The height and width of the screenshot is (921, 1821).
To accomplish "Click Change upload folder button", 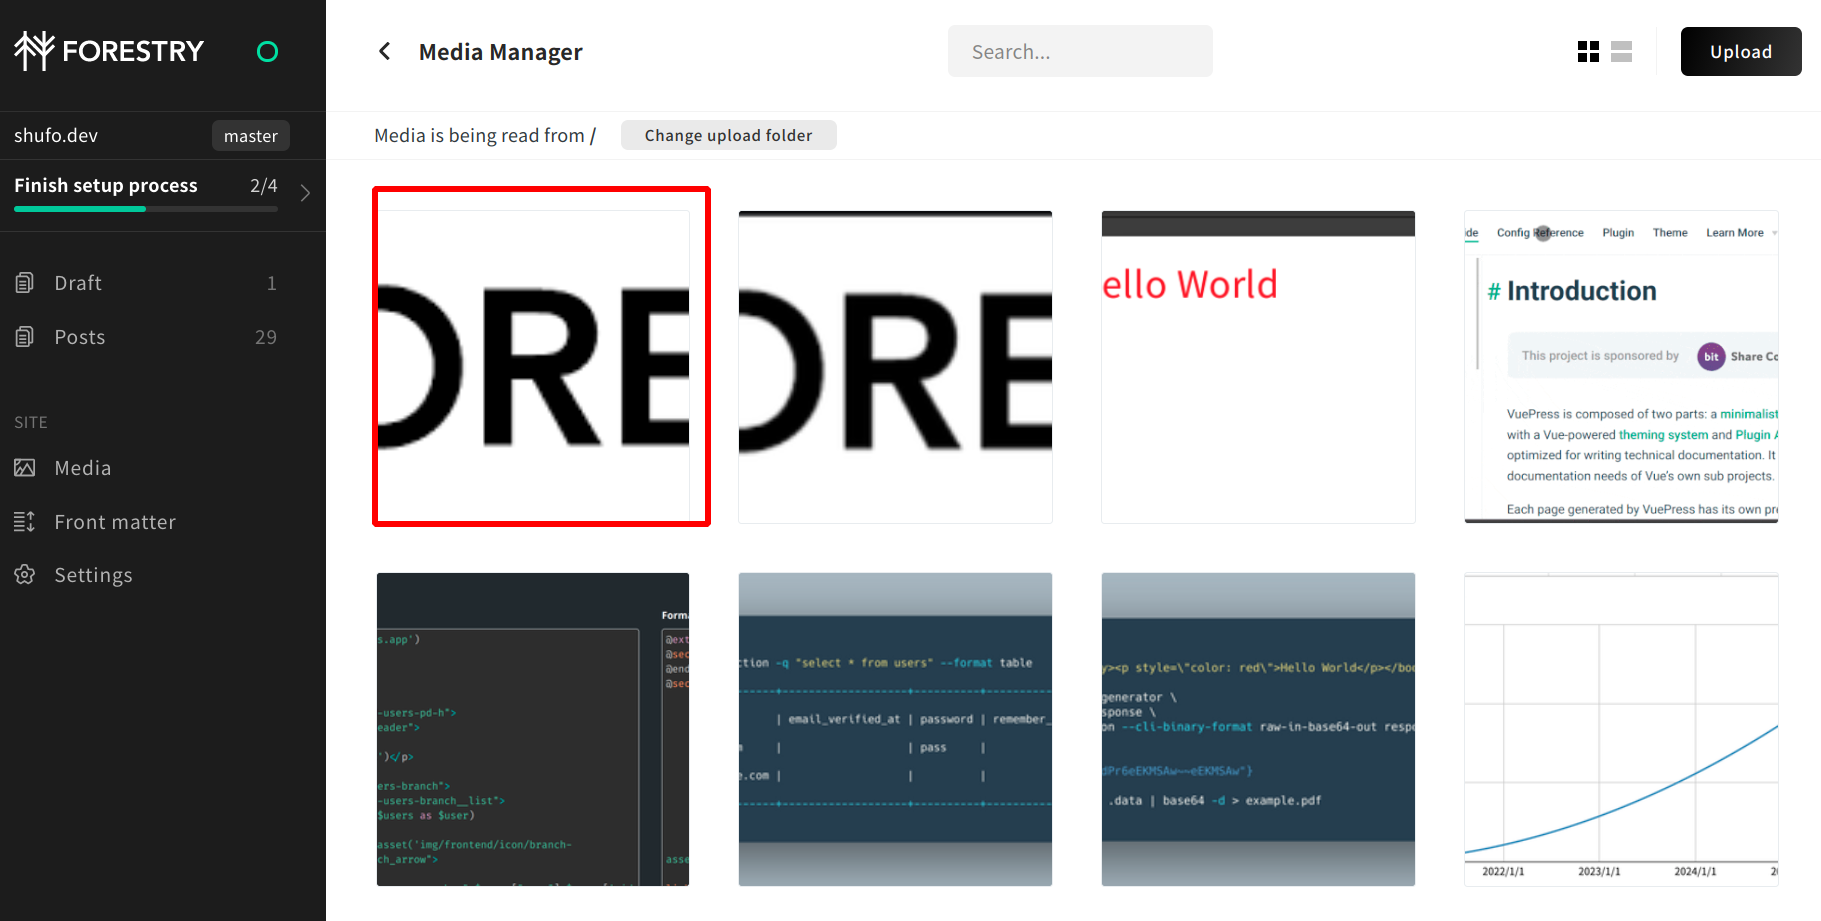I will click(x=728, y=135).
